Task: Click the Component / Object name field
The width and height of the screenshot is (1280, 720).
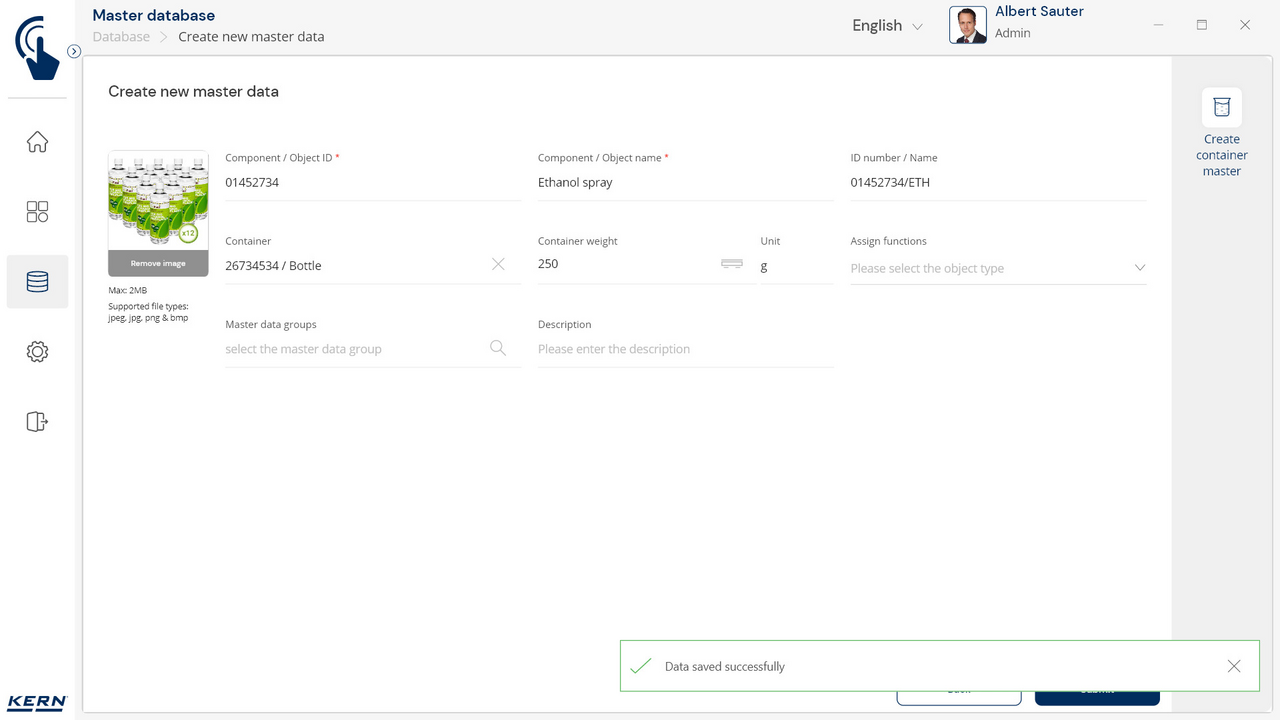Action: (685, 183)
